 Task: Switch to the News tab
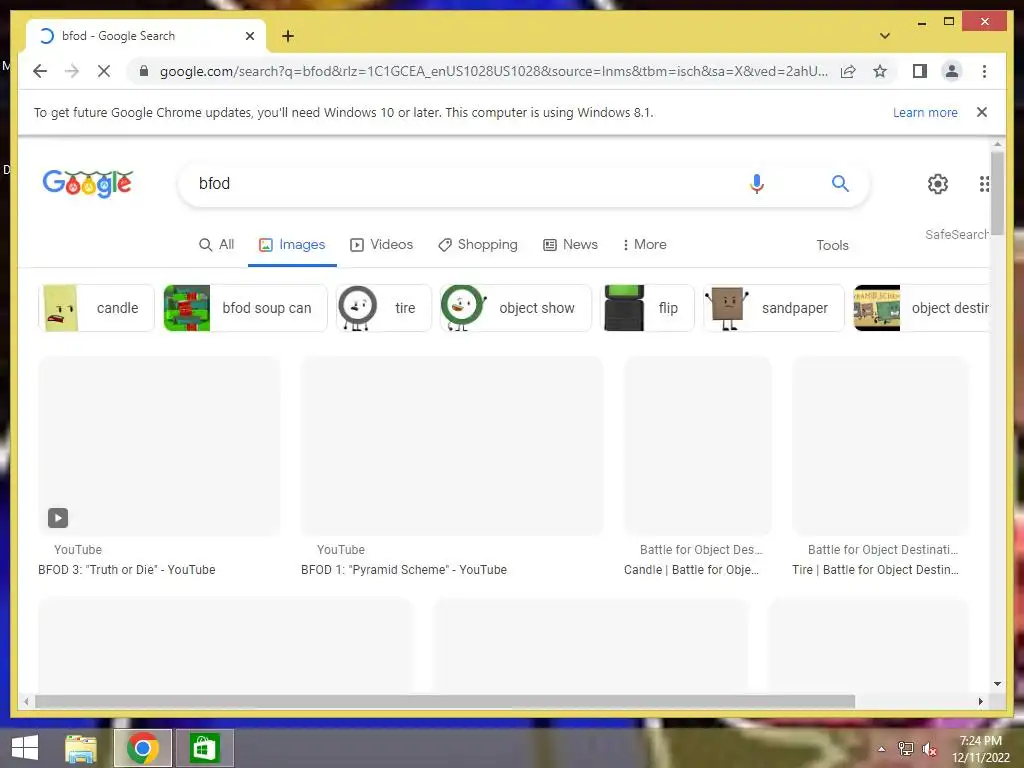[x=570, y=245]
